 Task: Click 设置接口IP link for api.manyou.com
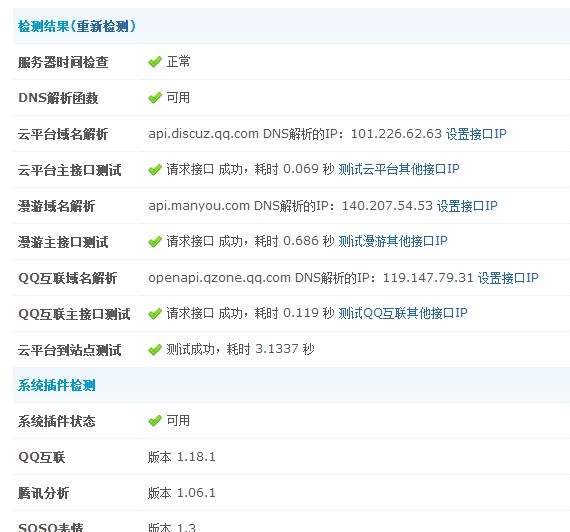pos(467,206)
